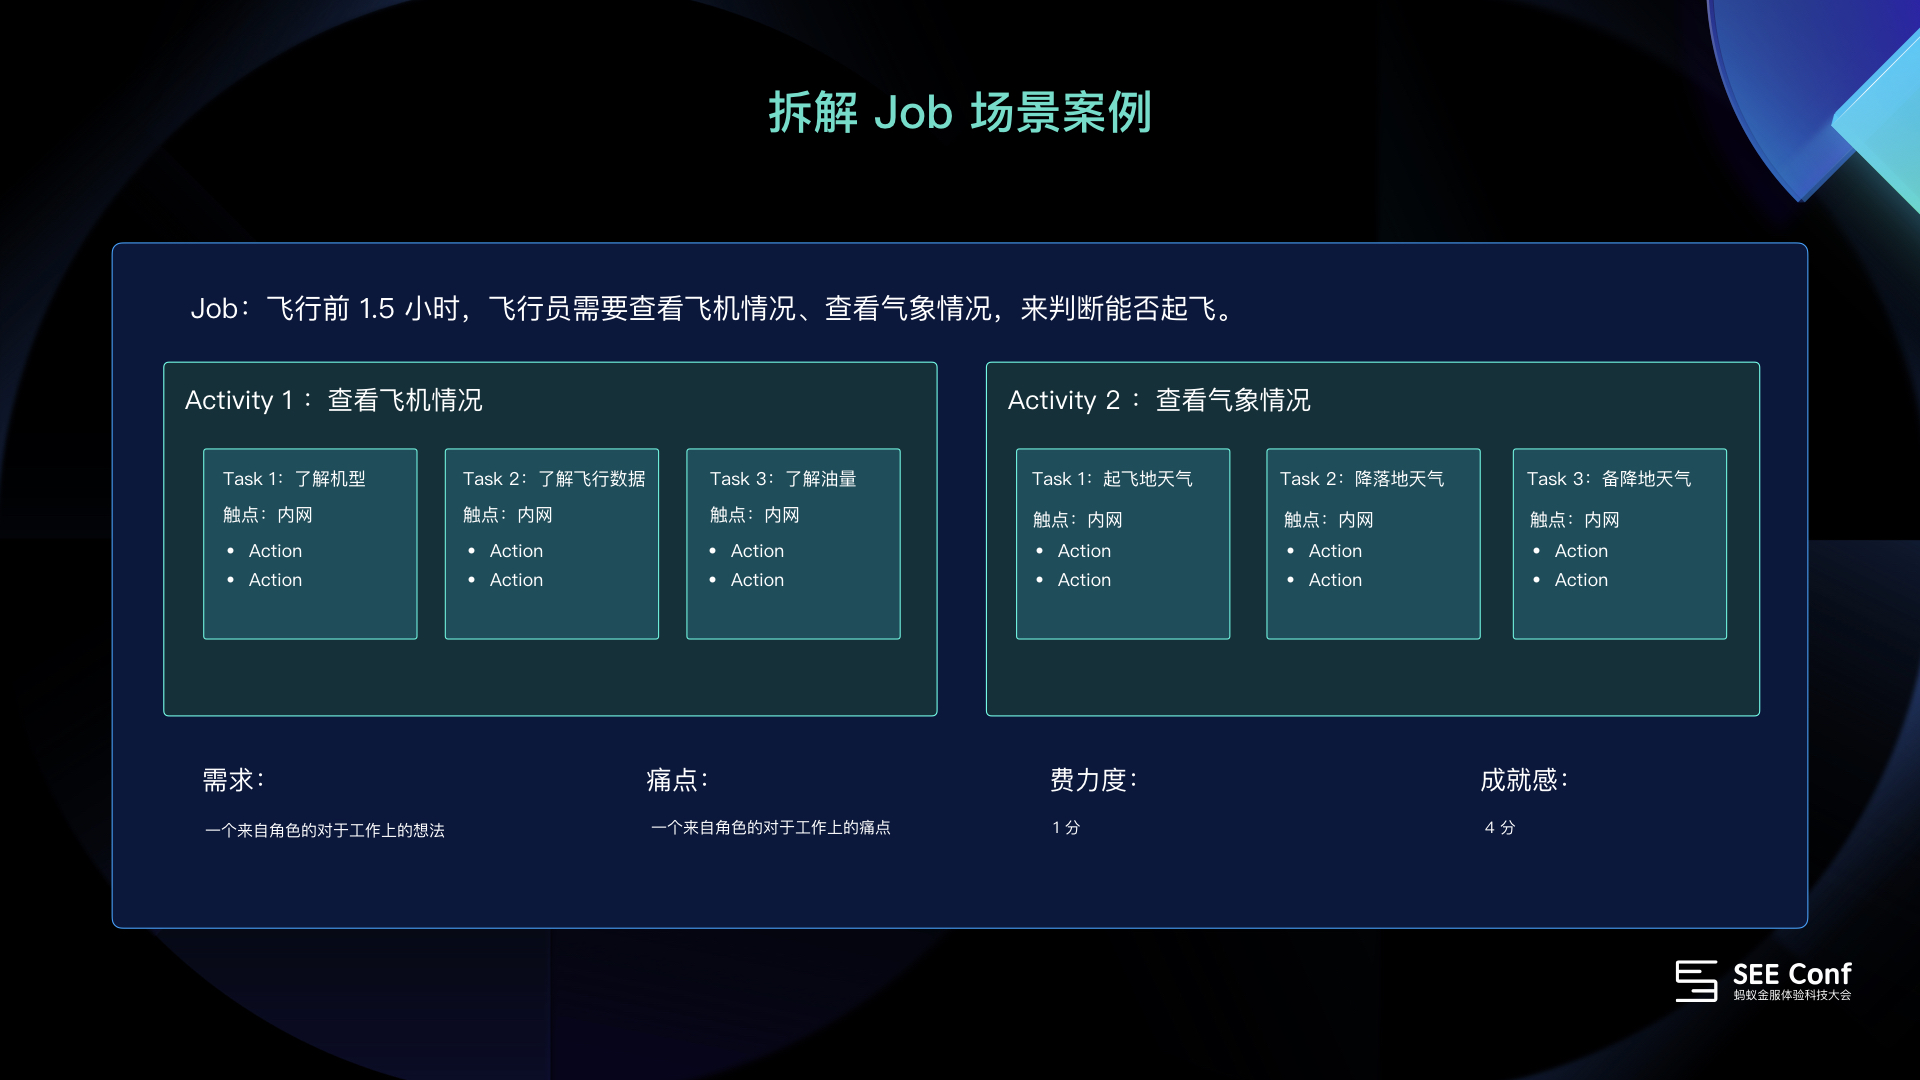Click the Activity 2 查看气象情况 heading
Image resolution: width=1920 pixels, height=1080 pixels.
point(1158,400)
